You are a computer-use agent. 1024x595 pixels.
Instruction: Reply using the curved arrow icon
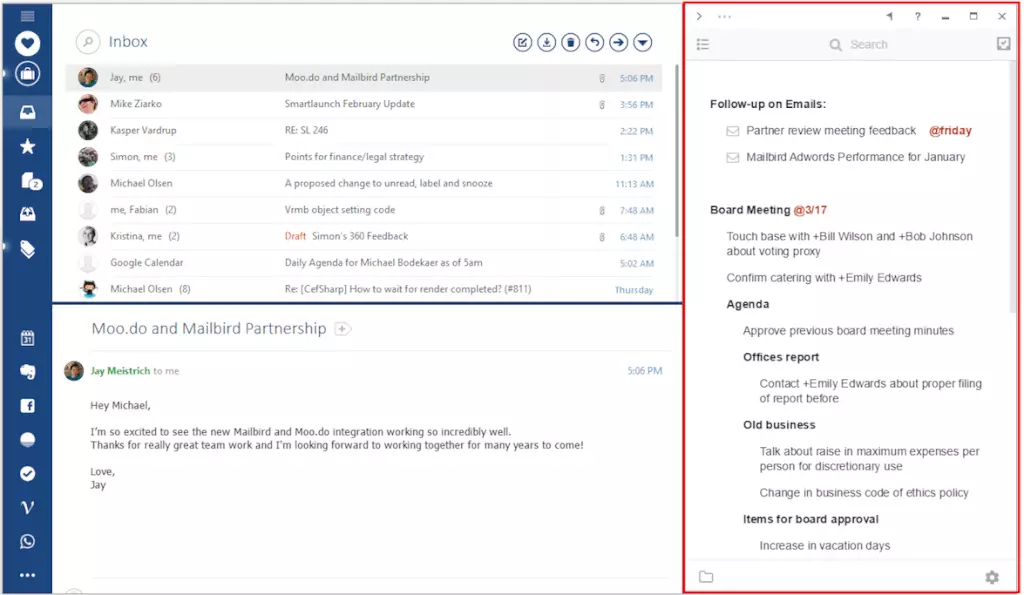coord(594,42)
